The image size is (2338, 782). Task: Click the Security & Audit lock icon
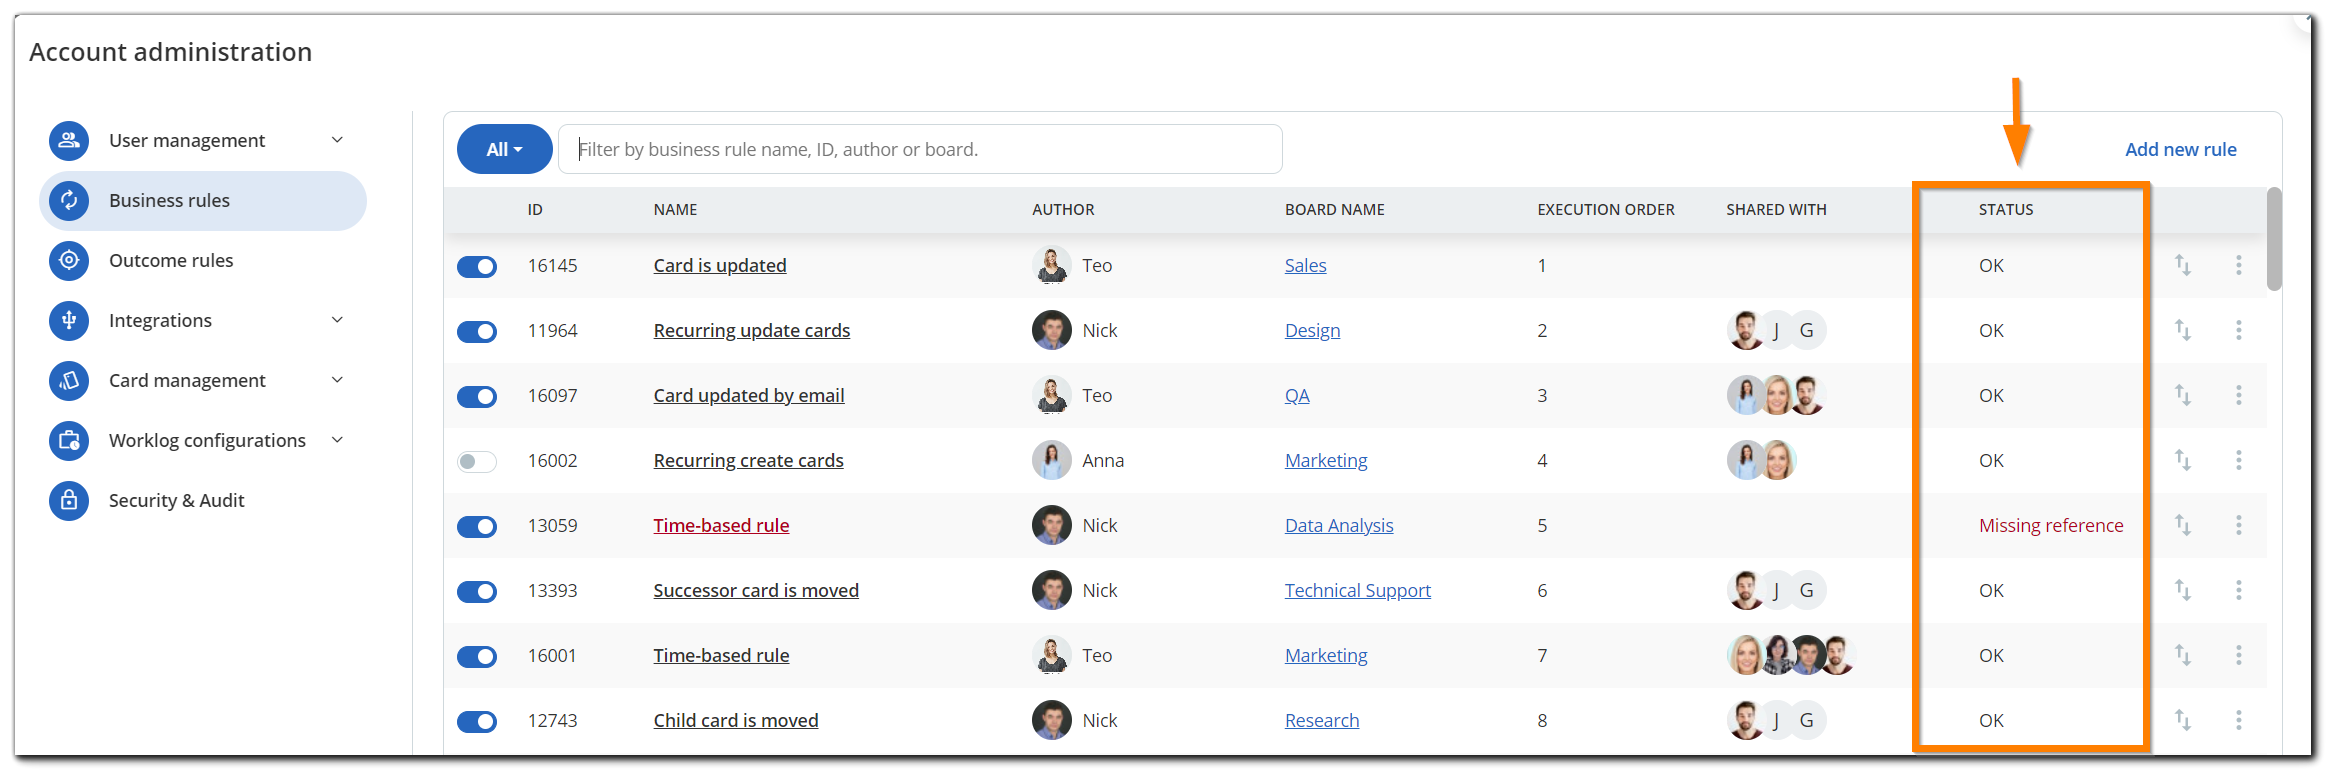pos(69,500)
